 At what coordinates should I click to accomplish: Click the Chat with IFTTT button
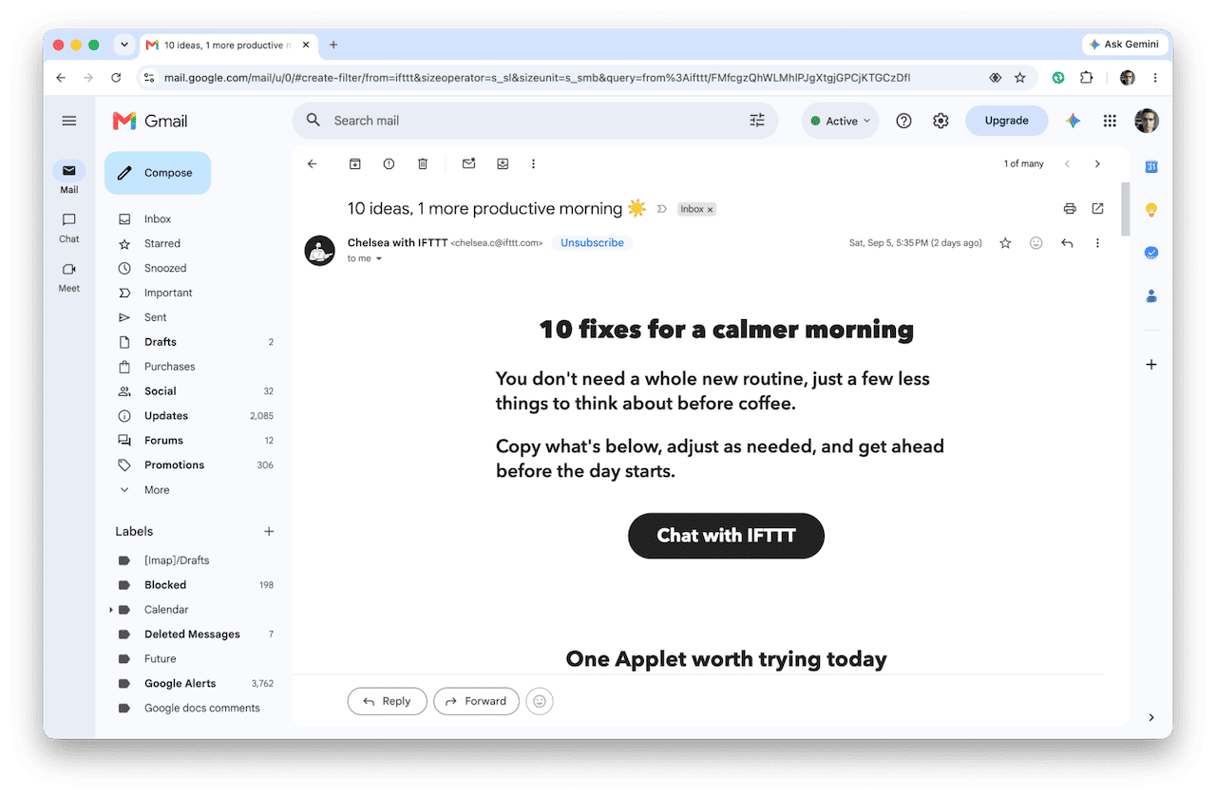tap(726, 536)
